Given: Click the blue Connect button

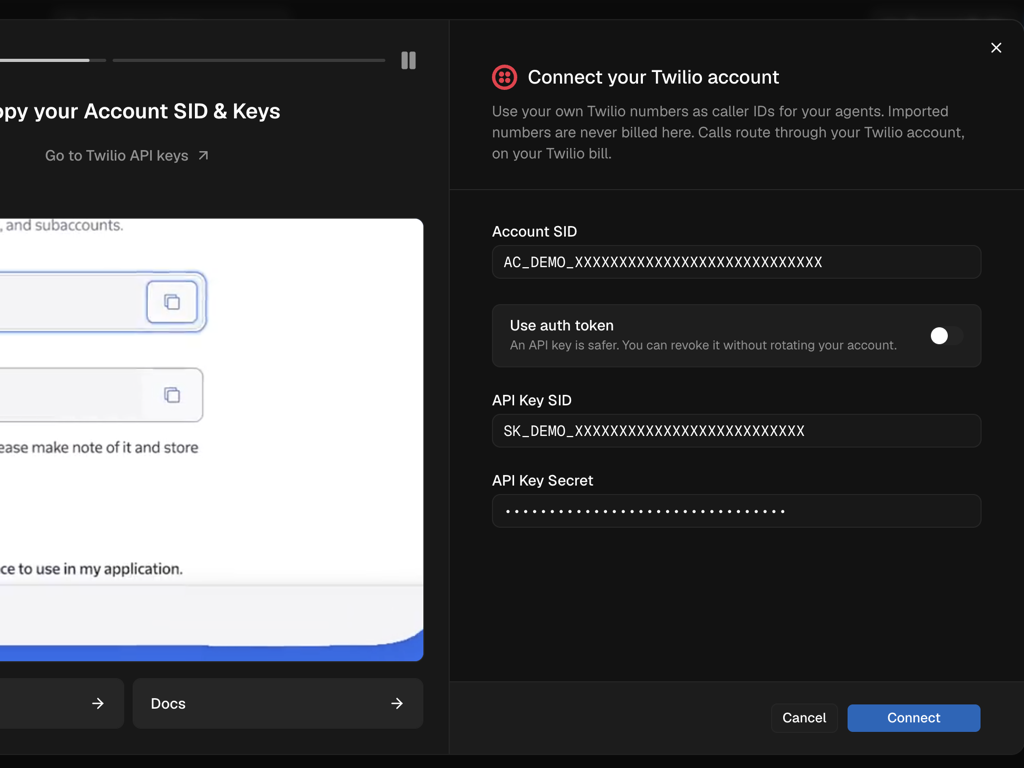Looking at the screenshot, I should point(914,718).
